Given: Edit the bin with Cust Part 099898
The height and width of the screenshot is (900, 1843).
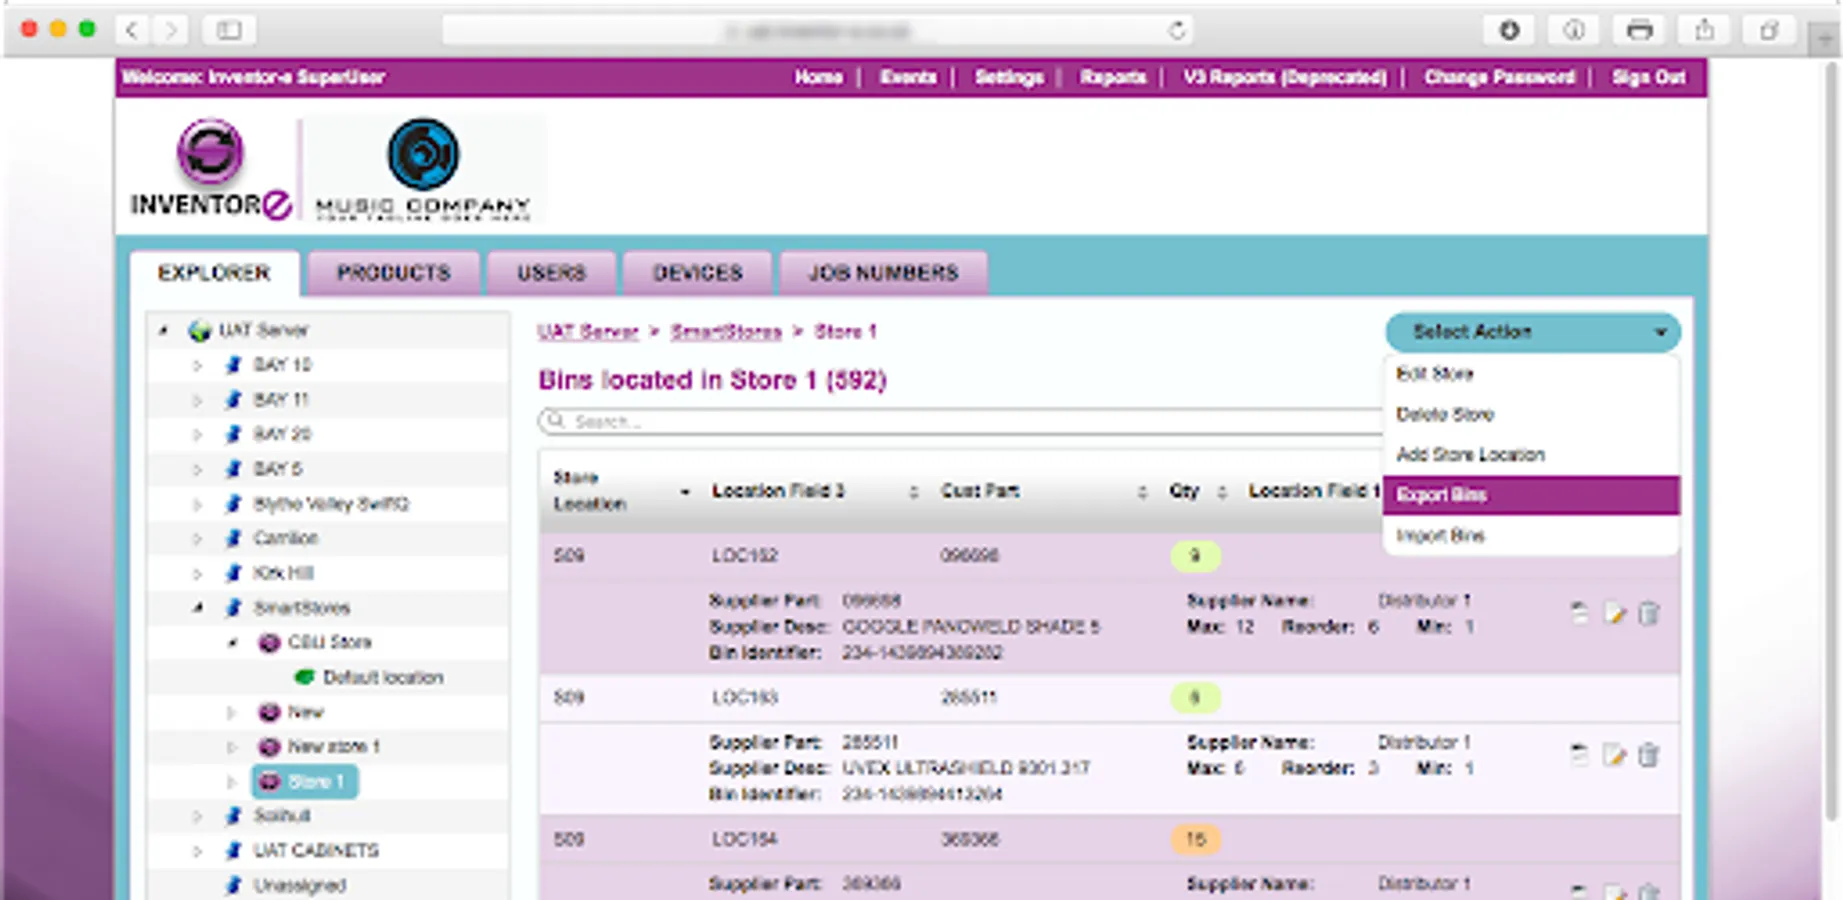Looking at the screenshot, I should (x=1614, y=613).
